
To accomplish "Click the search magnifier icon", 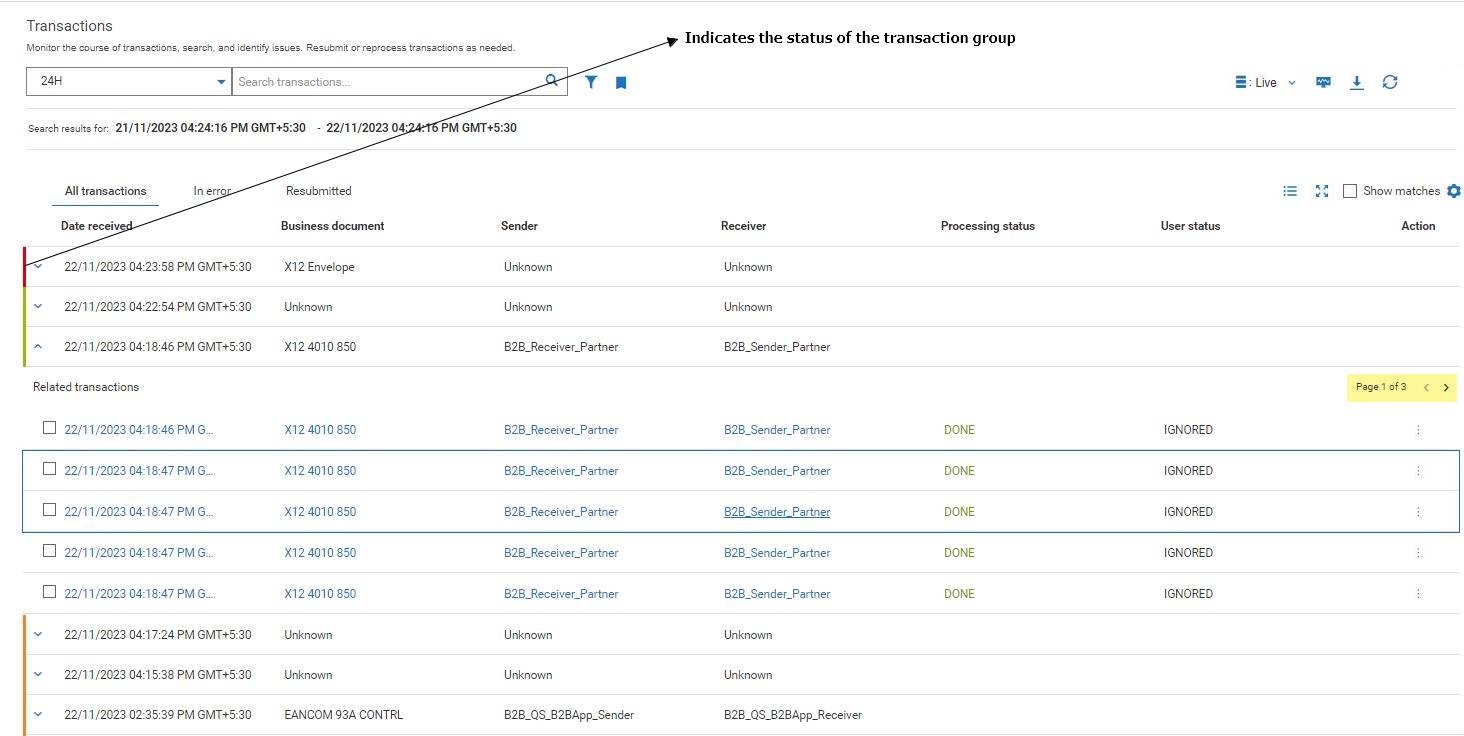I will click(551, 81).
